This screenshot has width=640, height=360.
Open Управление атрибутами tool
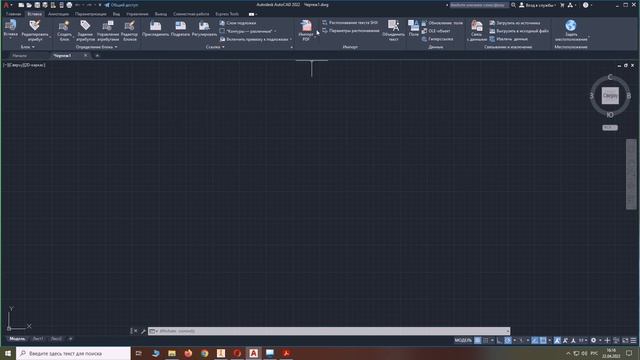108,30
